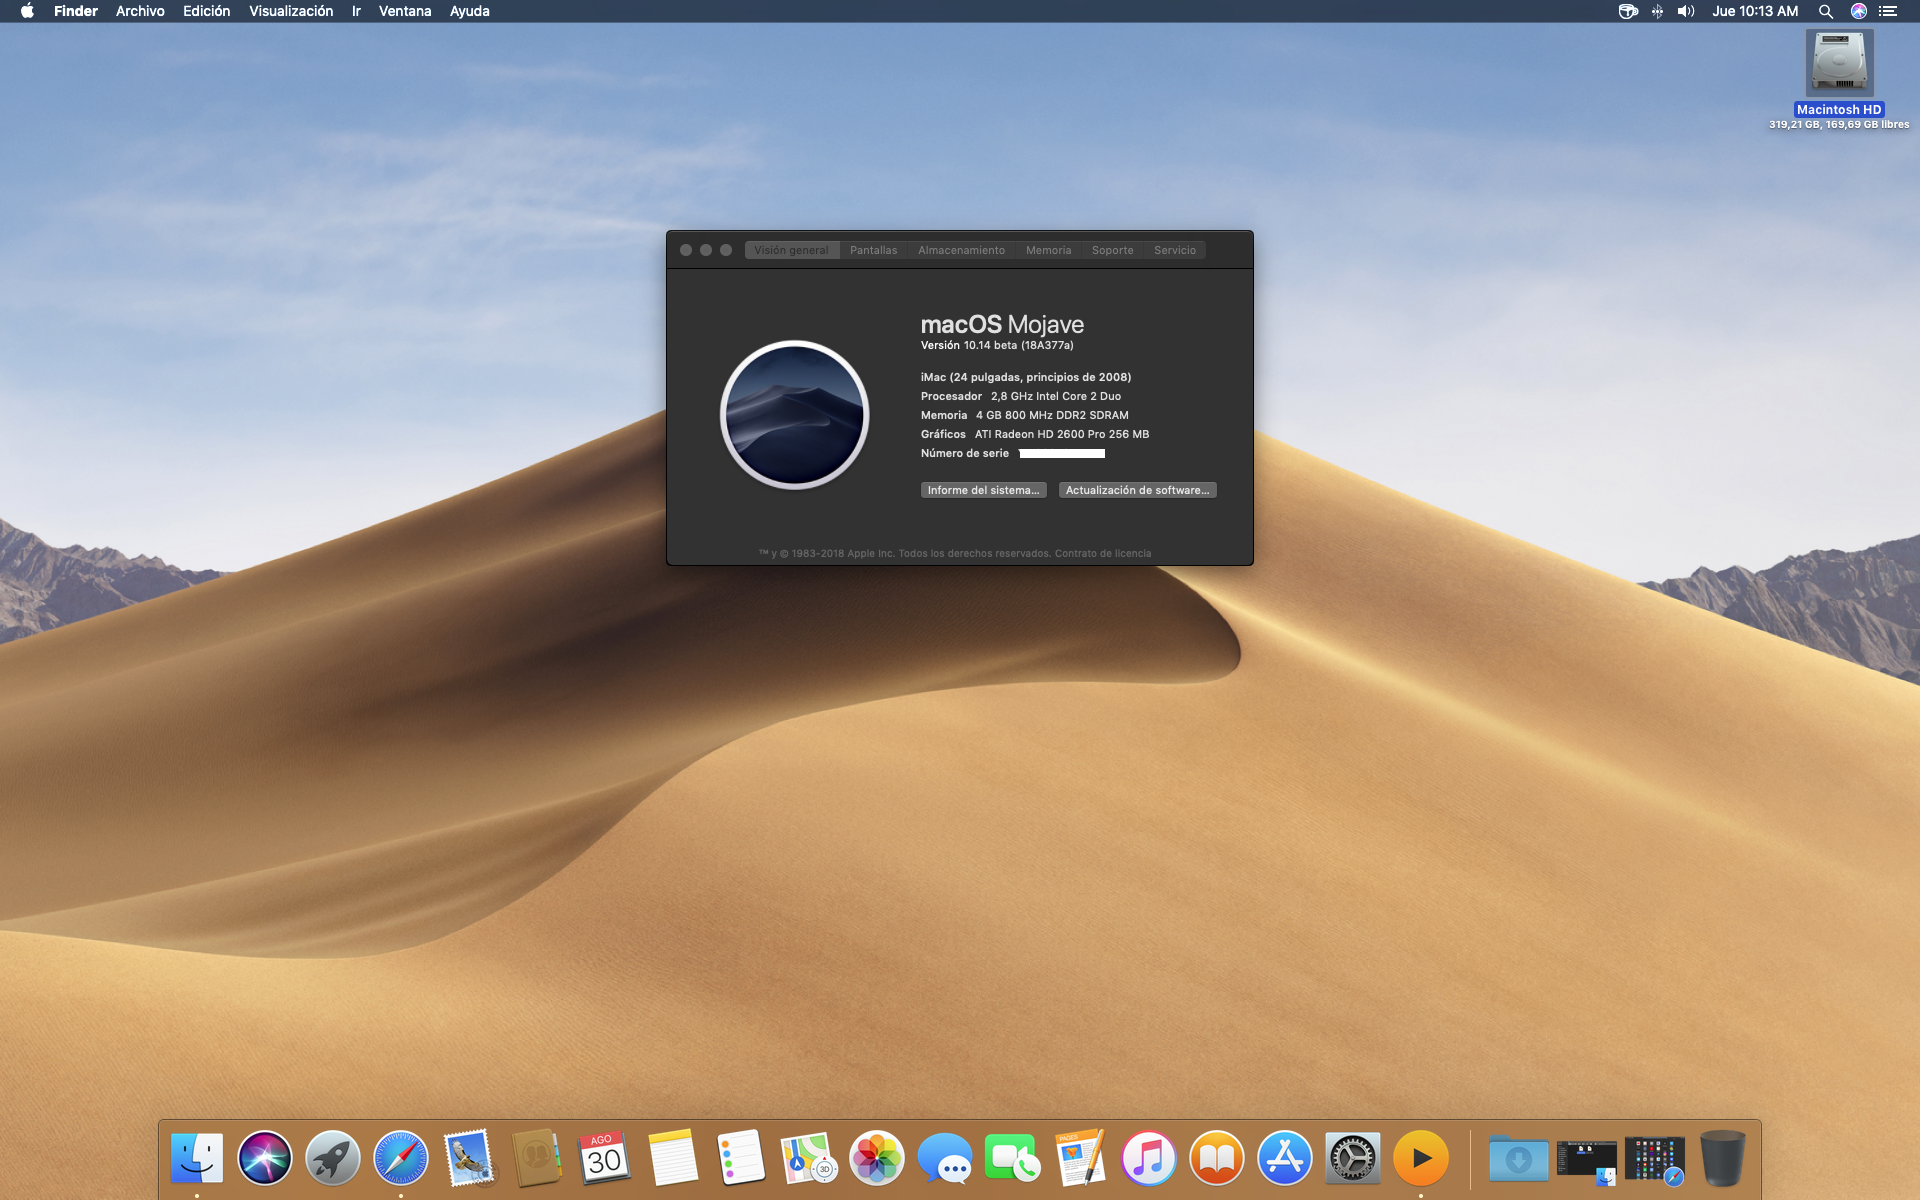Image resolution: width=1920 pixels, height=1200 pixels.
Task: Open App Store in Dock
Action: 1285,1158
